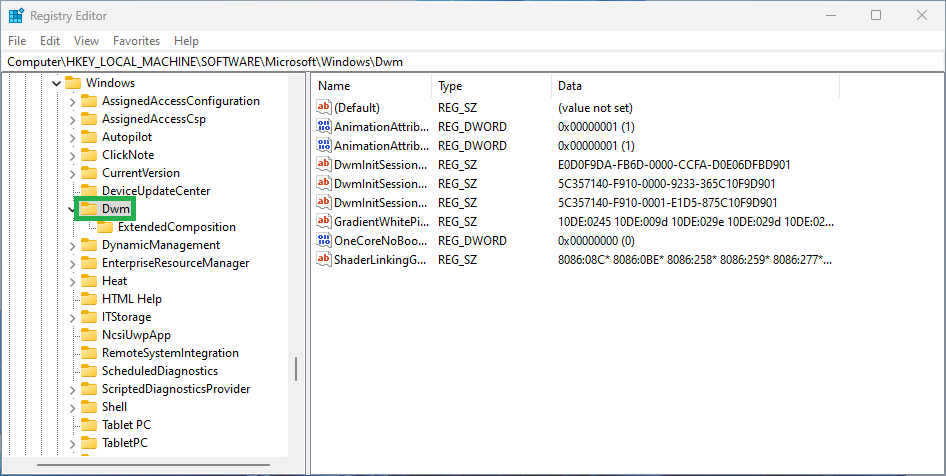This screenshot has width=946, height=476.
Task: Expand the DynamicManagement key
Action: pos(72,246)
